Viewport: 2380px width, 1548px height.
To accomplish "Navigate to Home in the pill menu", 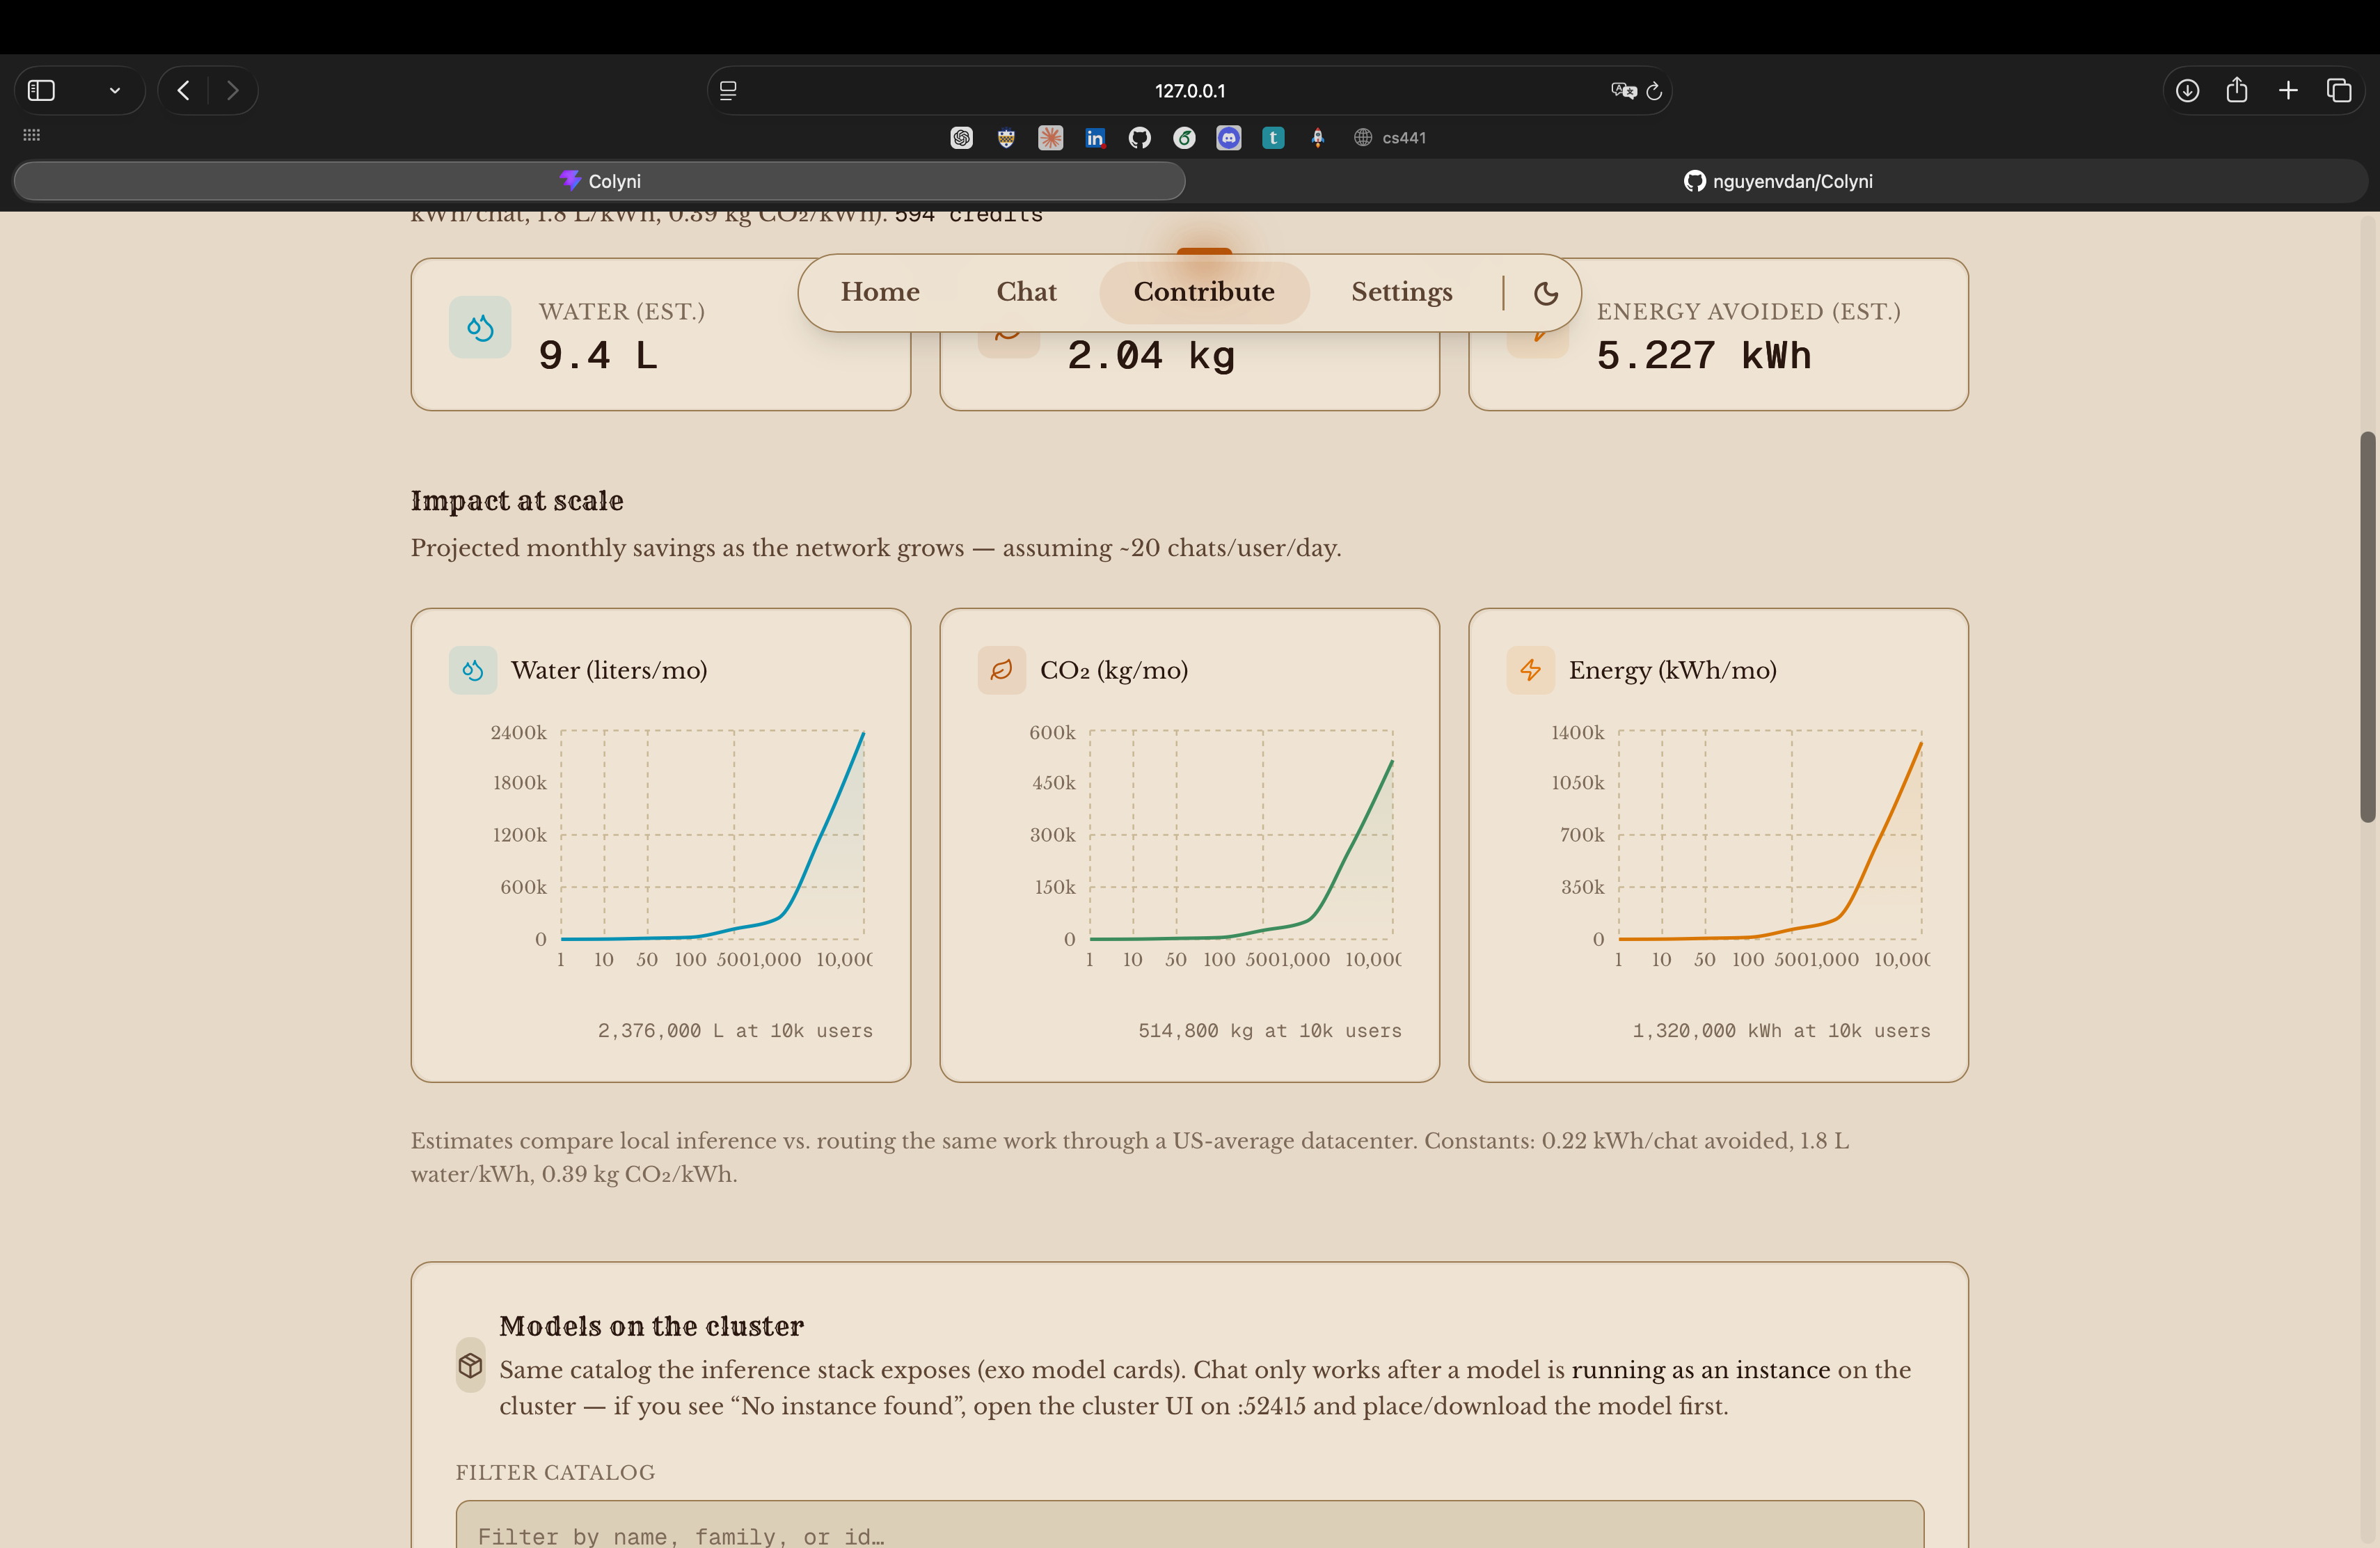I will 880,292.
